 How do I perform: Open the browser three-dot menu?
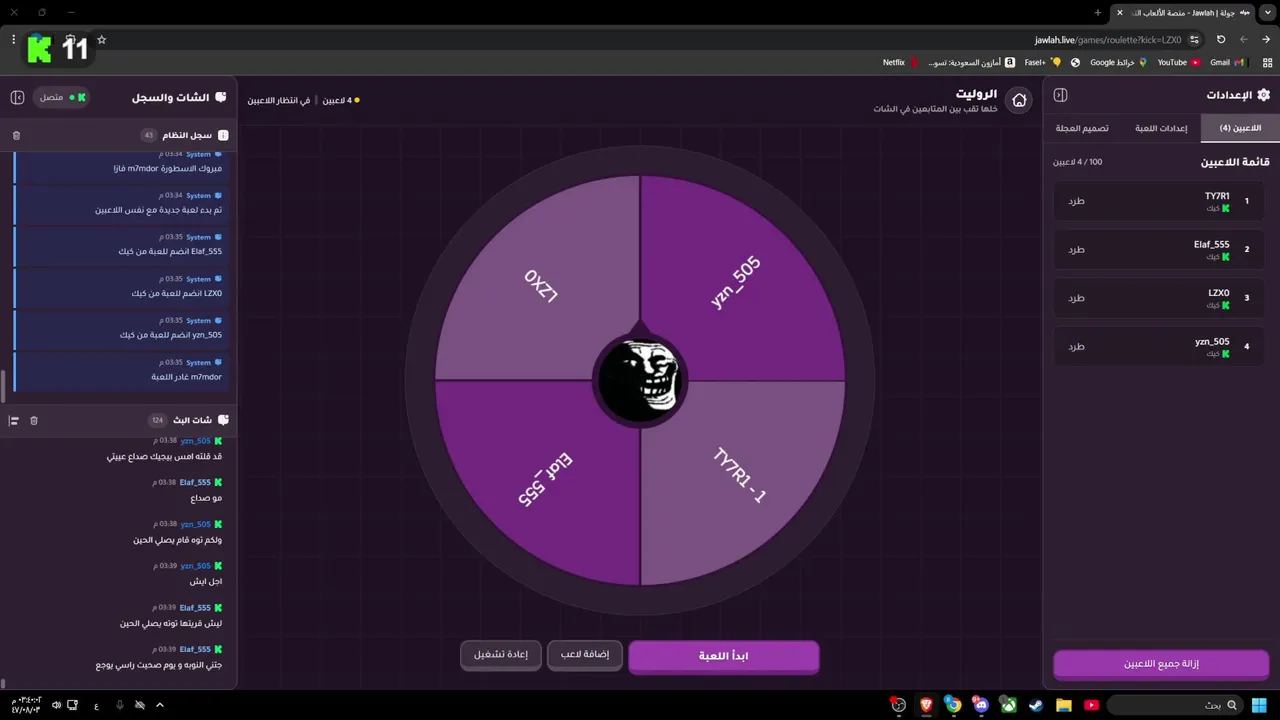pyautogui.click(x=13, y=40)
